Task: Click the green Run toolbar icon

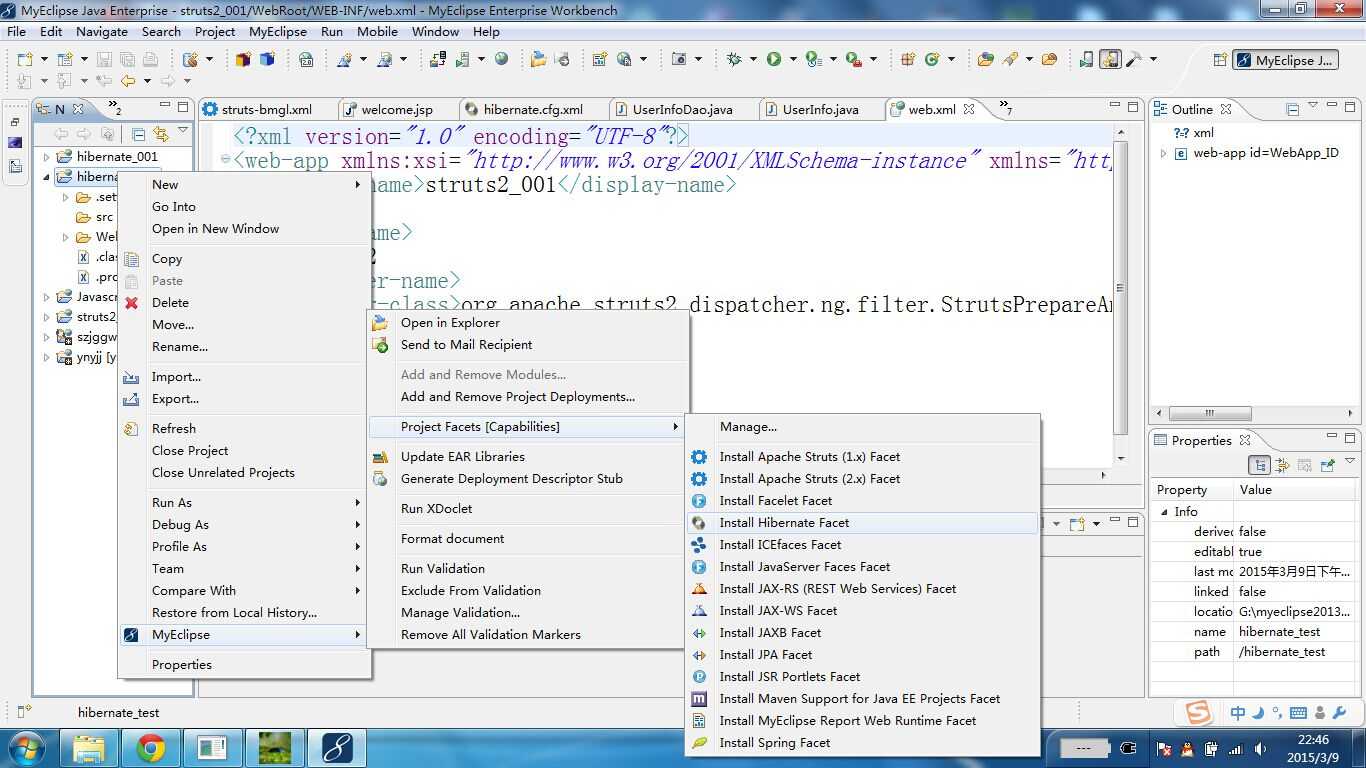Action: (774, 60)
